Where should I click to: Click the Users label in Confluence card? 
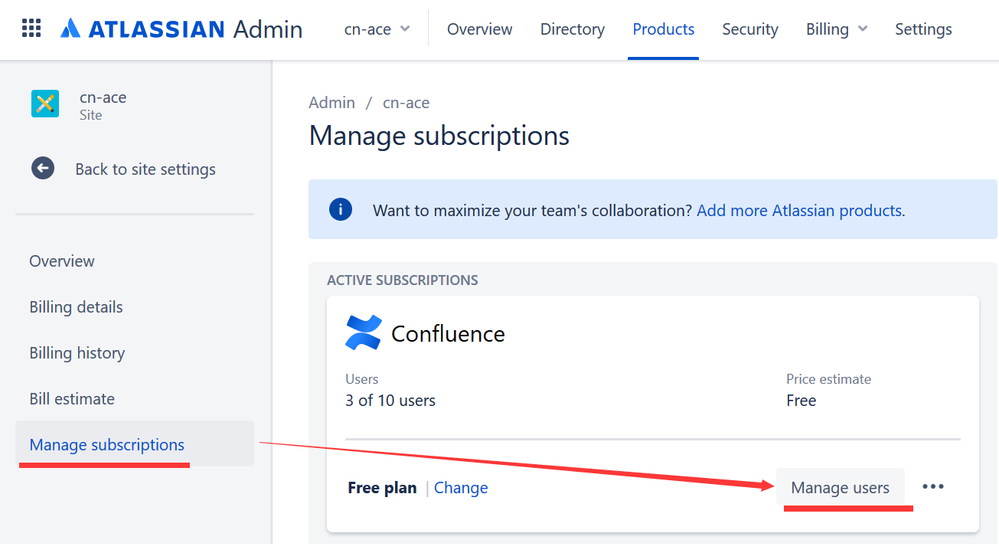(361, 379)
